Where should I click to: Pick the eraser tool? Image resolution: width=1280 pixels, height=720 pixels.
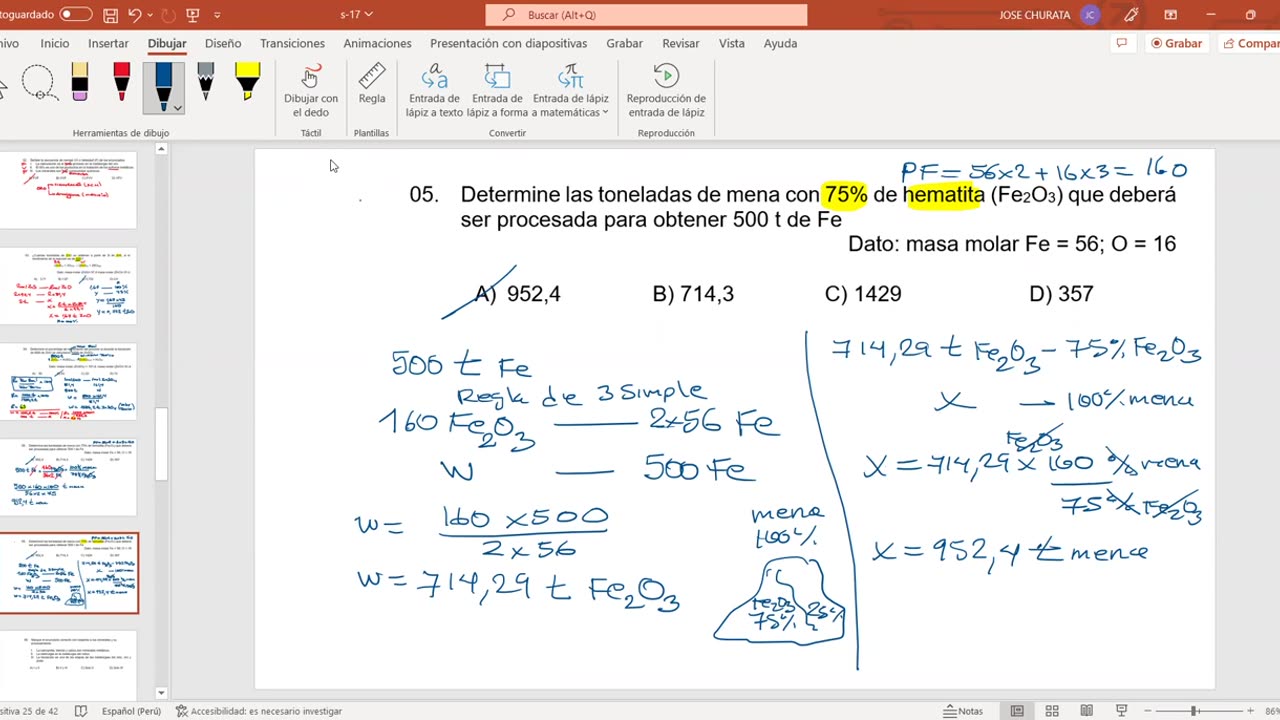click(x=79, y=82)
